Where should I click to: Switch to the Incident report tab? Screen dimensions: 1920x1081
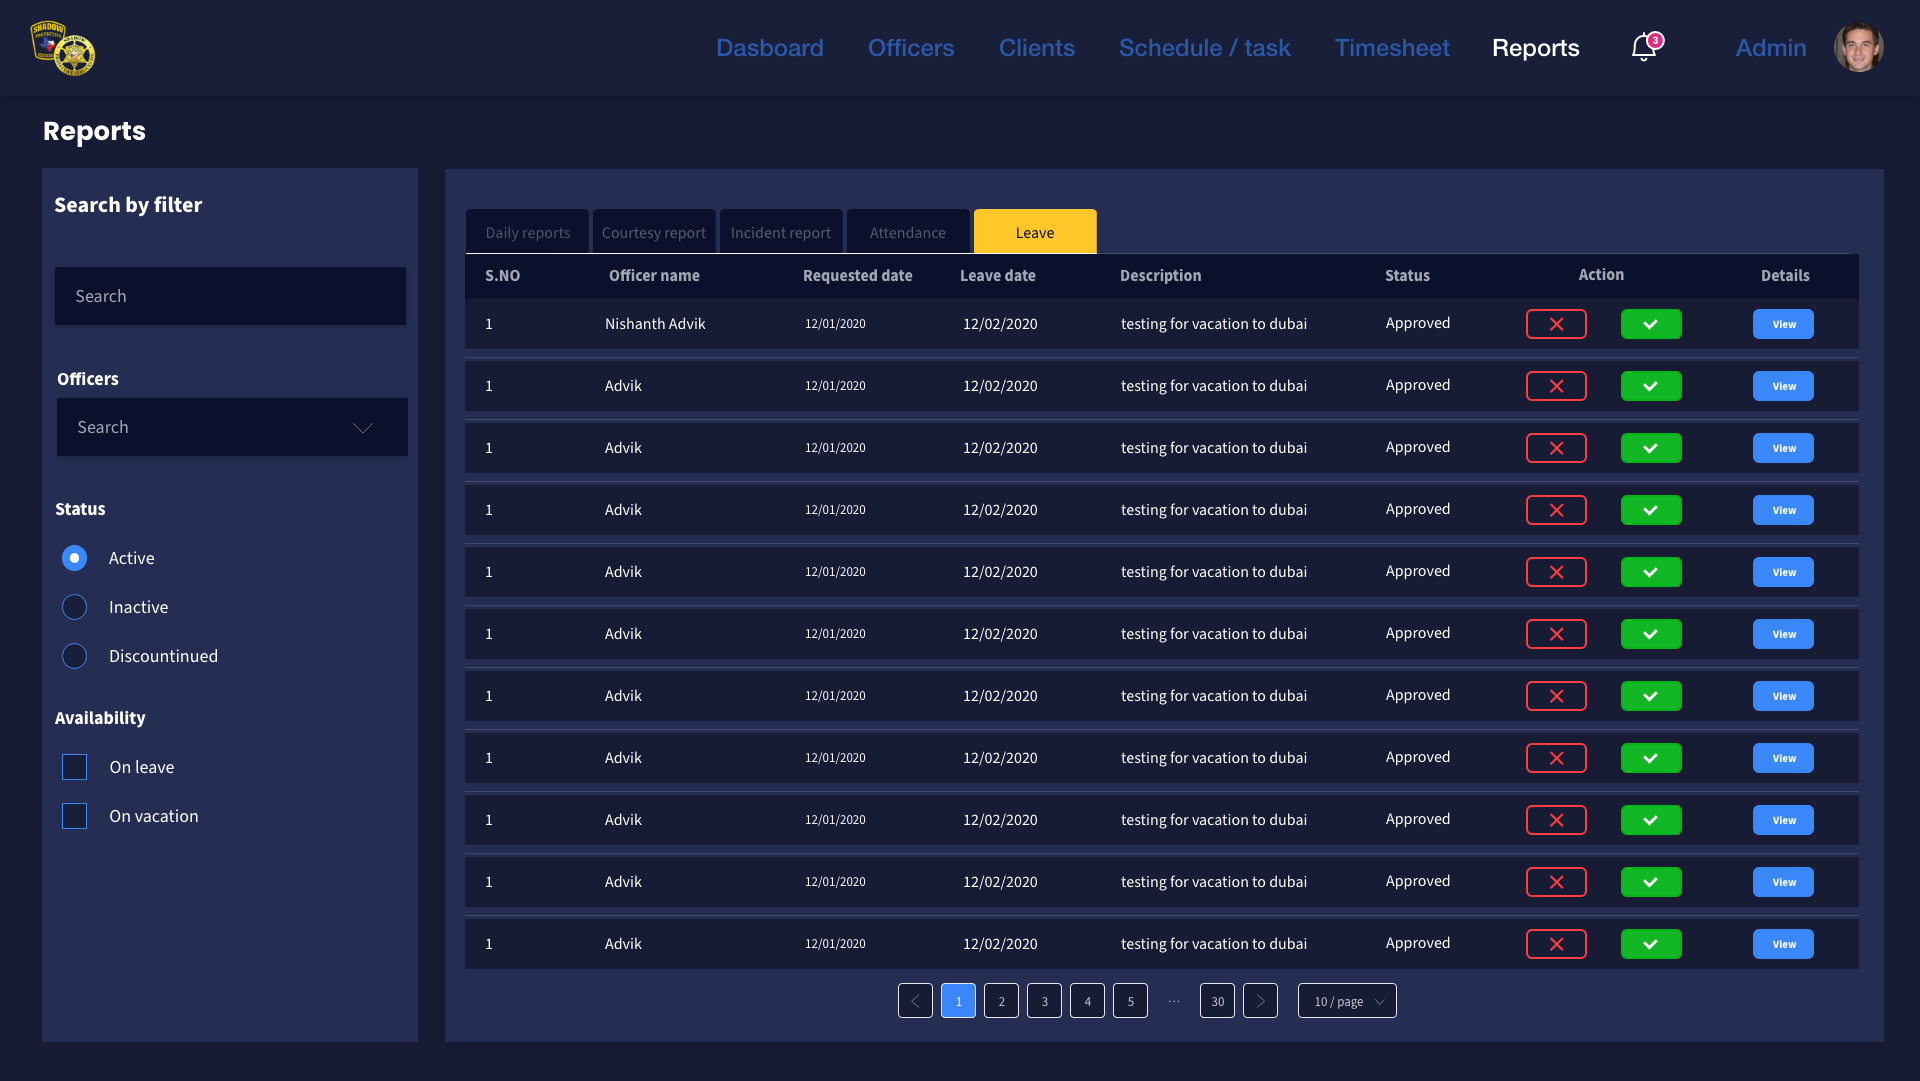pyautogui.click(x=780, y=233)
